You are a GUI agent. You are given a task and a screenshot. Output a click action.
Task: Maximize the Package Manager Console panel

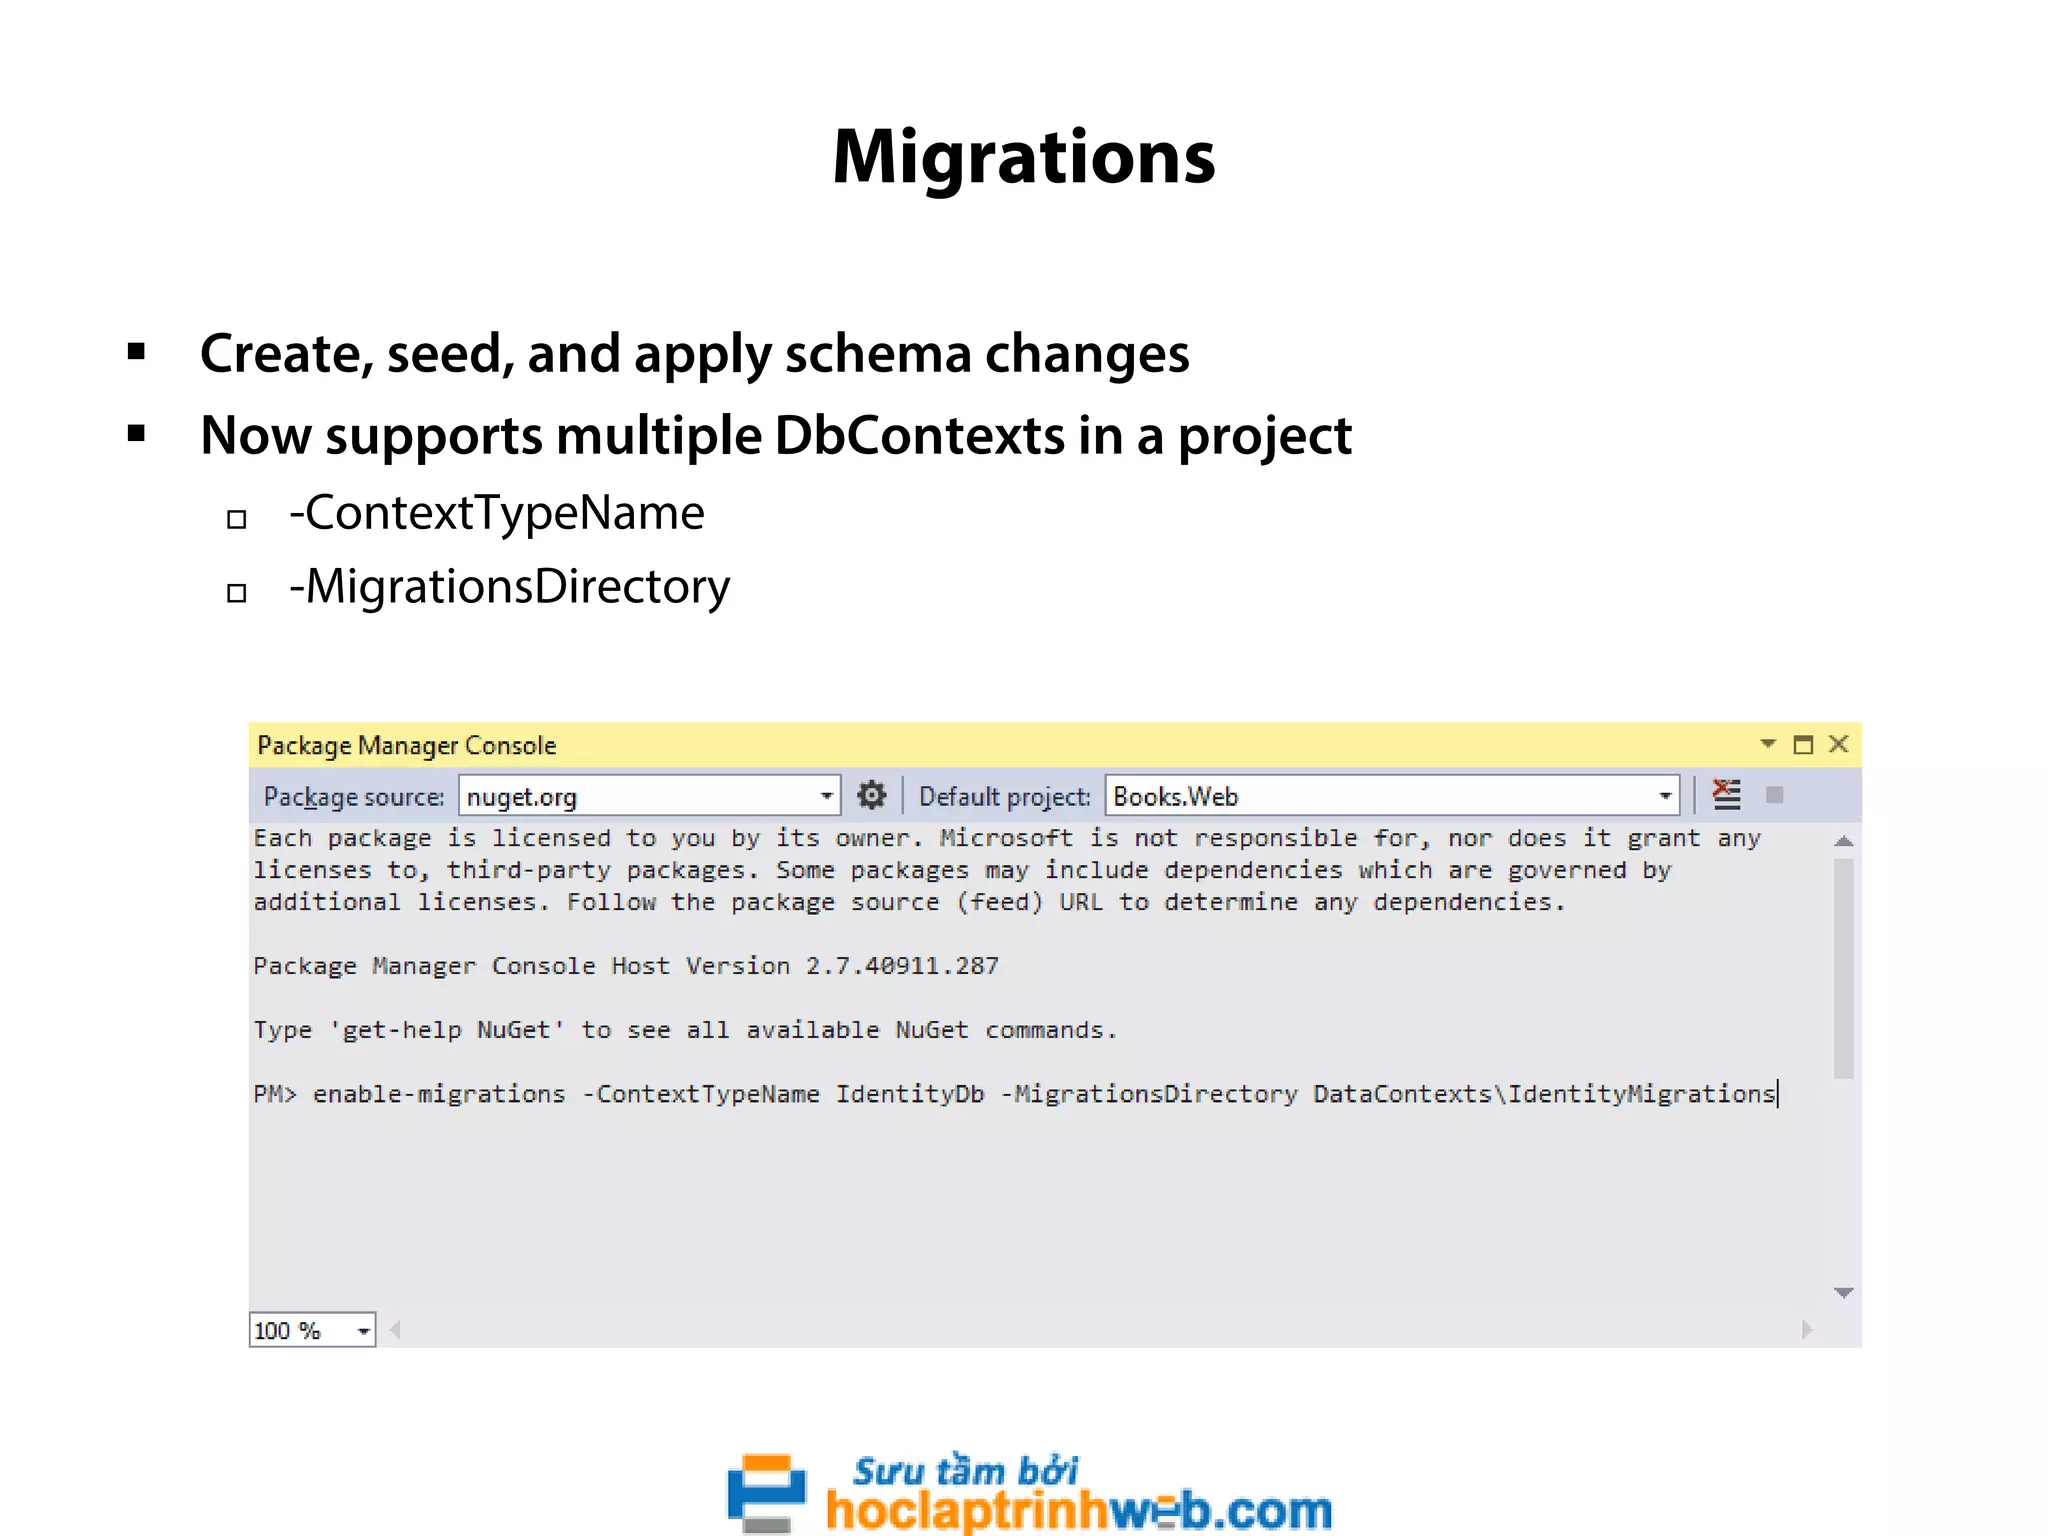pyautogui.click(x=1803, y=744)
